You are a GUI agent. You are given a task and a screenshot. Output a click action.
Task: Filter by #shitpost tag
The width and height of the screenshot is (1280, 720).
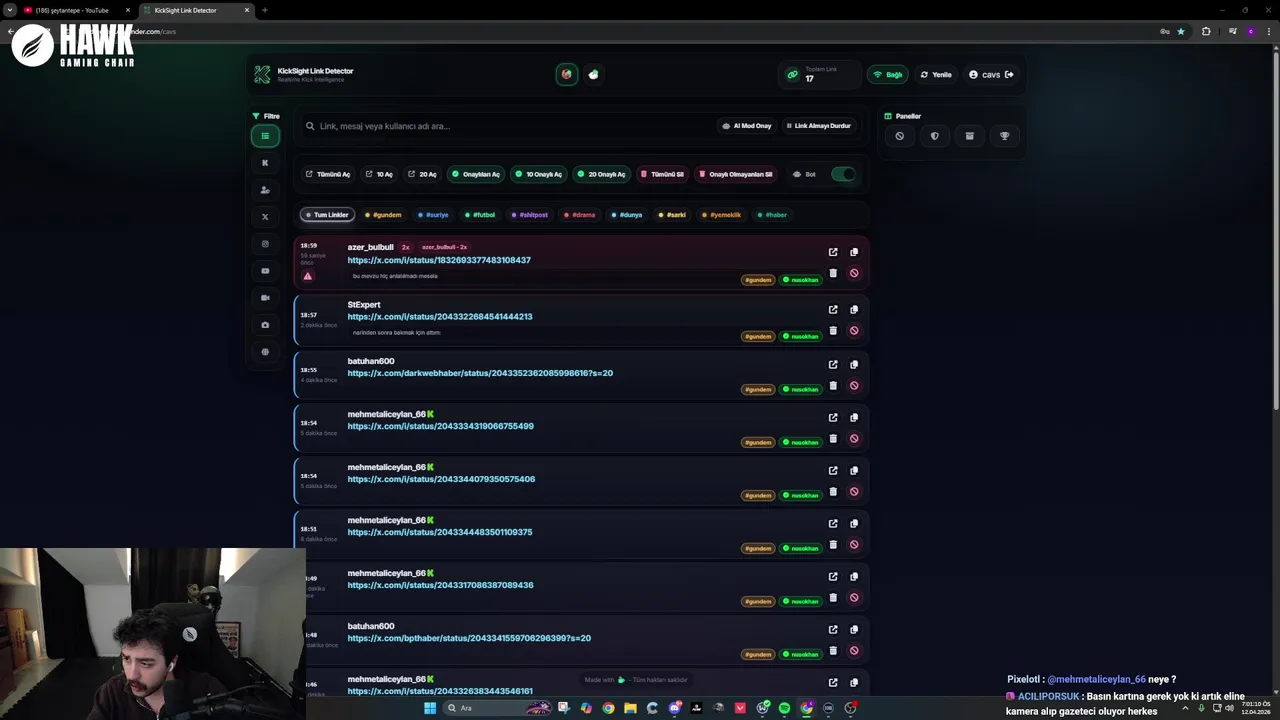click(x=530, y=215)
